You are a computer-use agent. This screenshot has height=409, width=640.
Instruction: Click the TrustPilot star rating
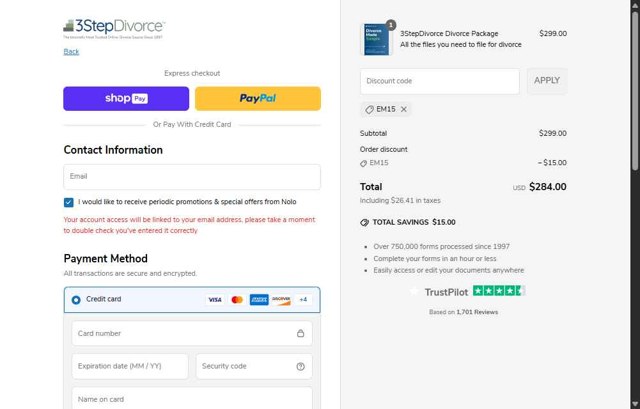[499, 291]
